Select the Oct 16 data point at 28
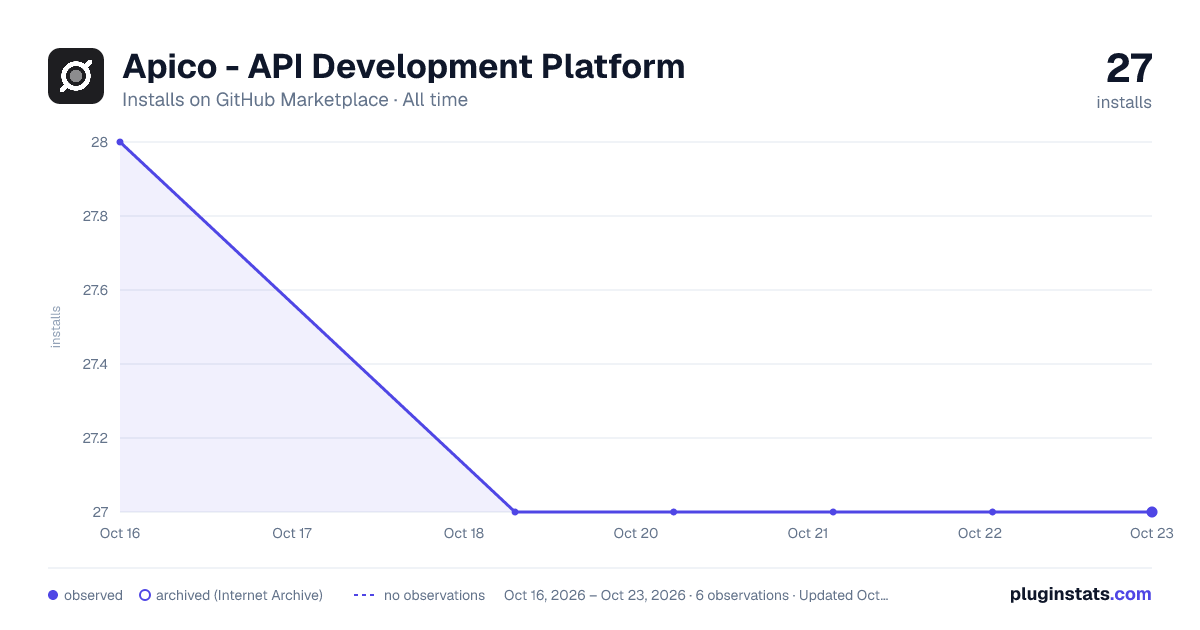Screen dimensions: 1200x630 (x=120, y=142)
